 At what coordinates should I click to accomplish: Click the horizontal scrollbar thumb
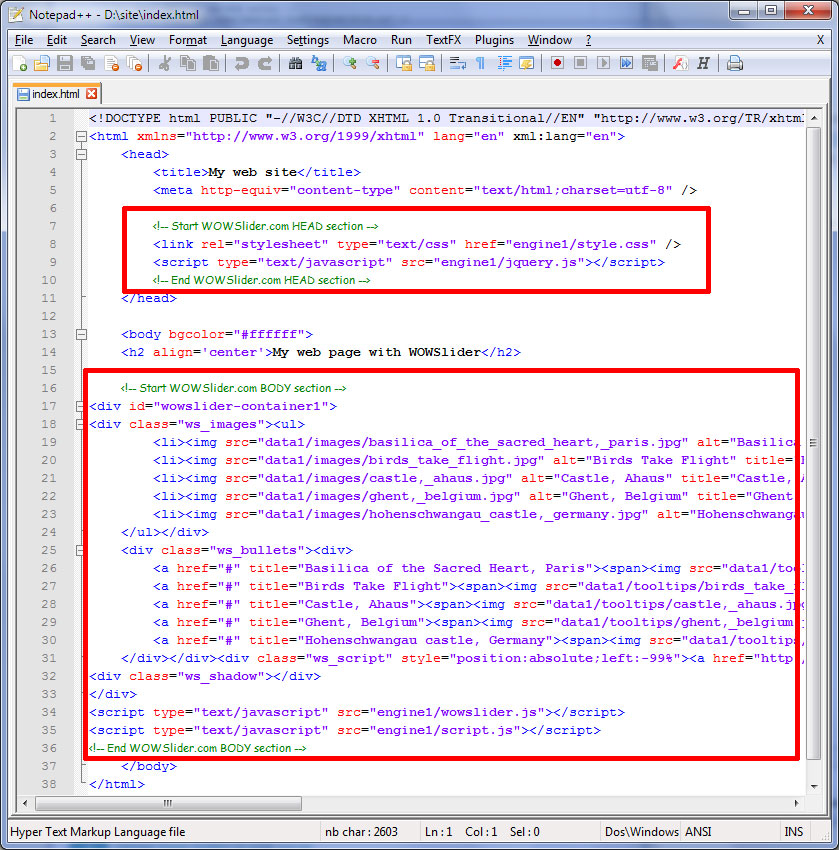[x=168, y=803]
